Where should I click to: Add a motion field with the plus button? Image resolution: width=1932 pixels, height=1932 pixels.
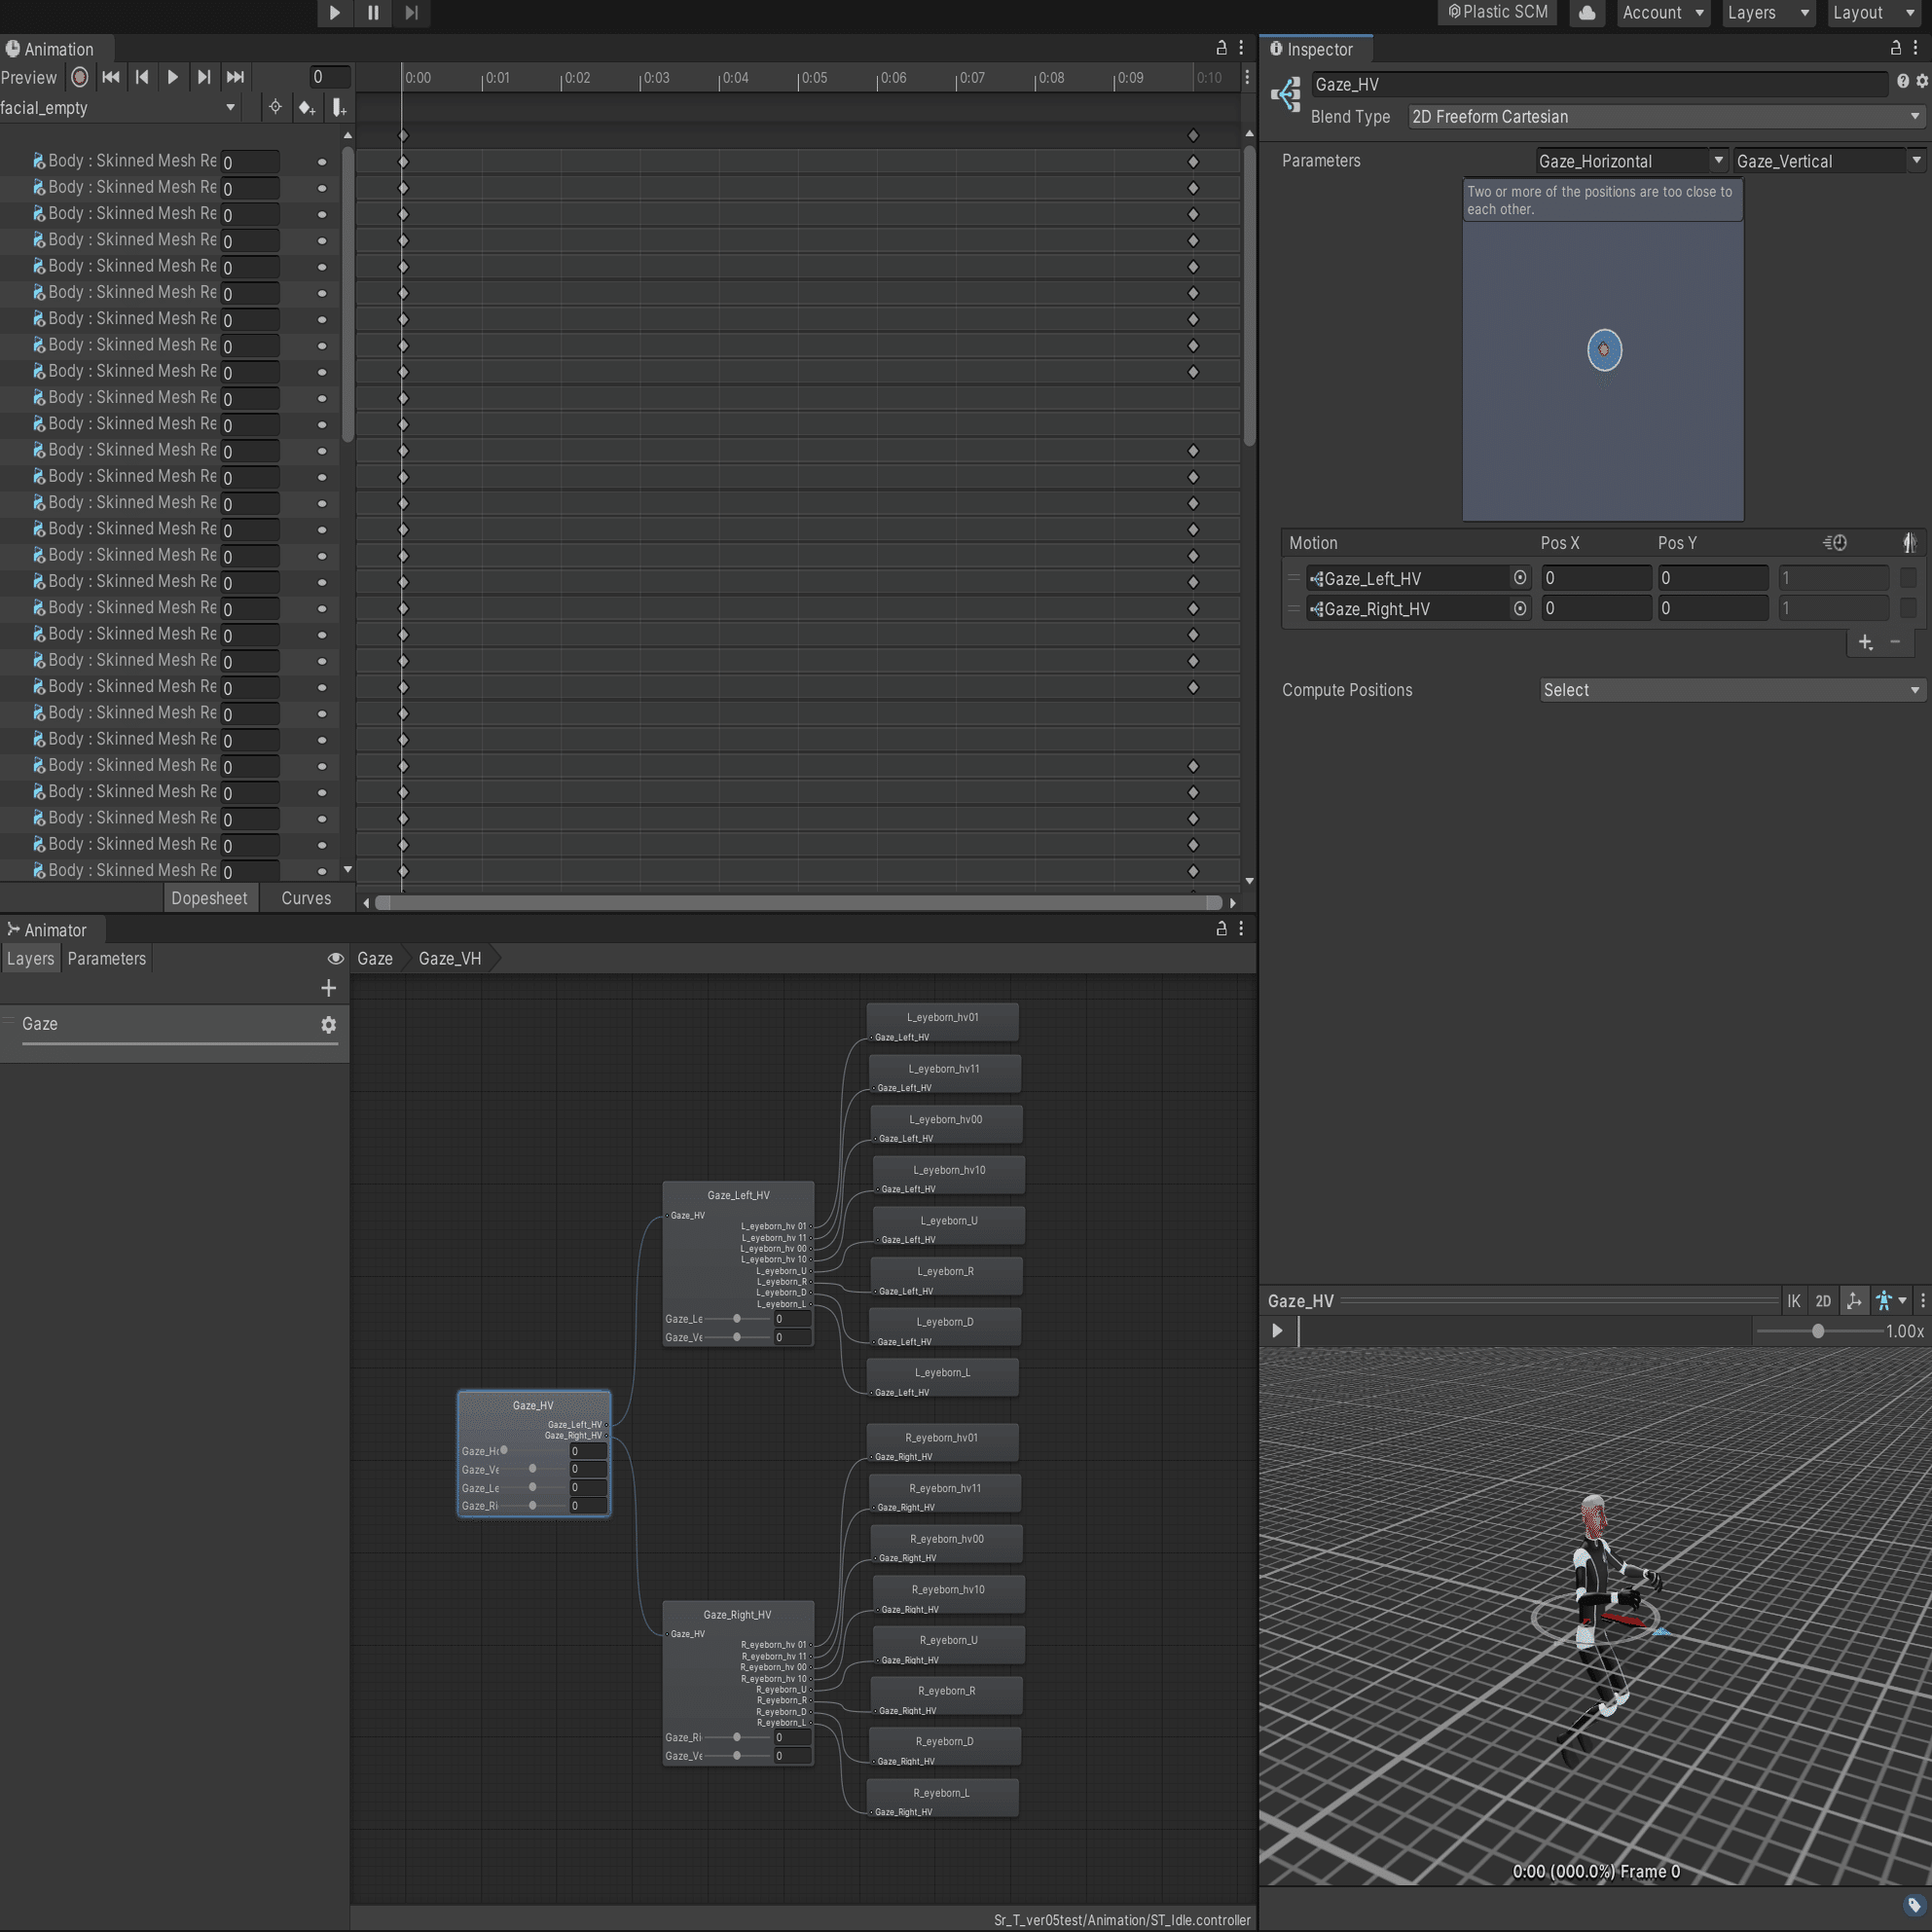click(1864, 643)
